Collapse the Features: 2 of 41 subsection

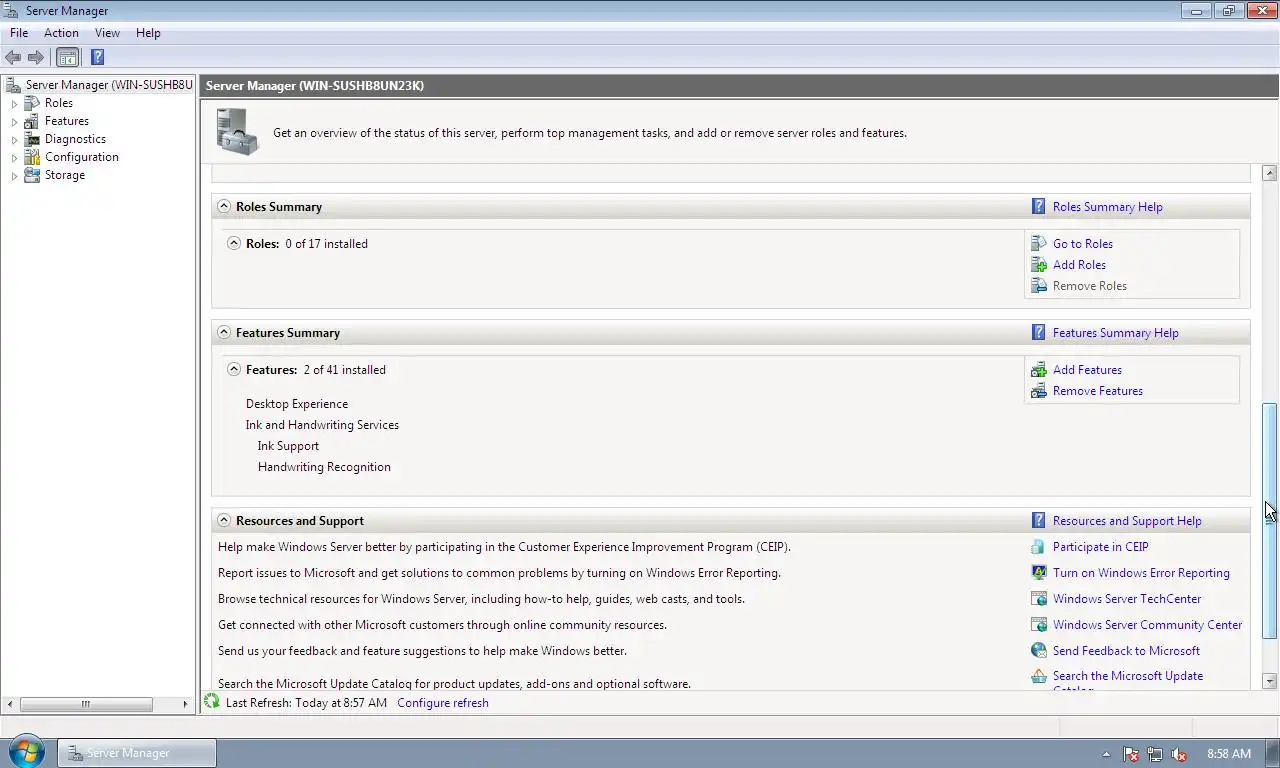click(234, 369)
